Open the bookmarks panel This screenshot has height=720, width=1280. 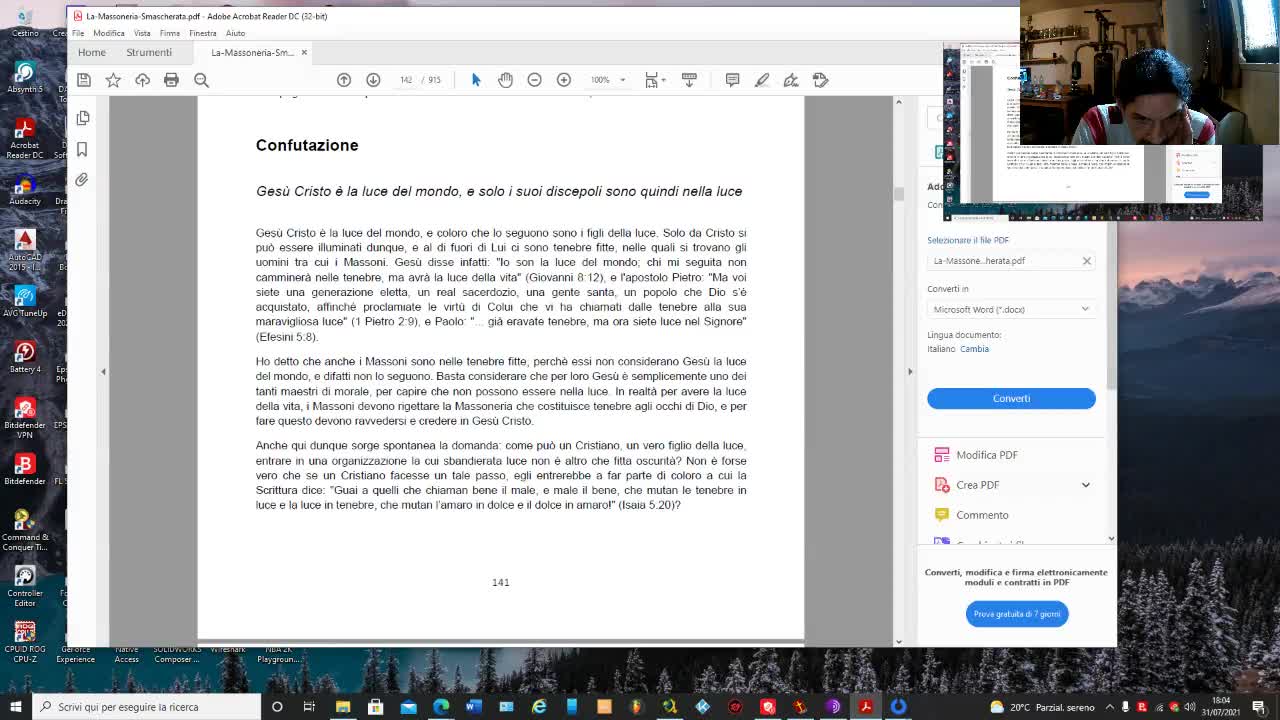[82, 149]
